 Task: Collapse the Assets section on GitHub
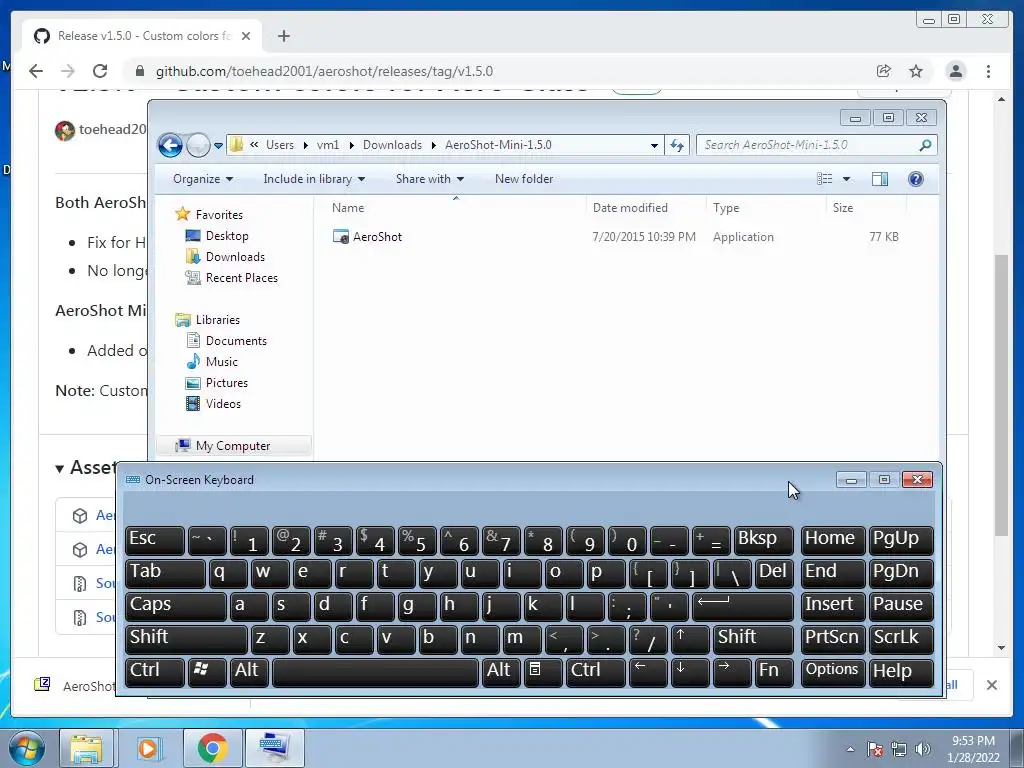tap(86, 468)
